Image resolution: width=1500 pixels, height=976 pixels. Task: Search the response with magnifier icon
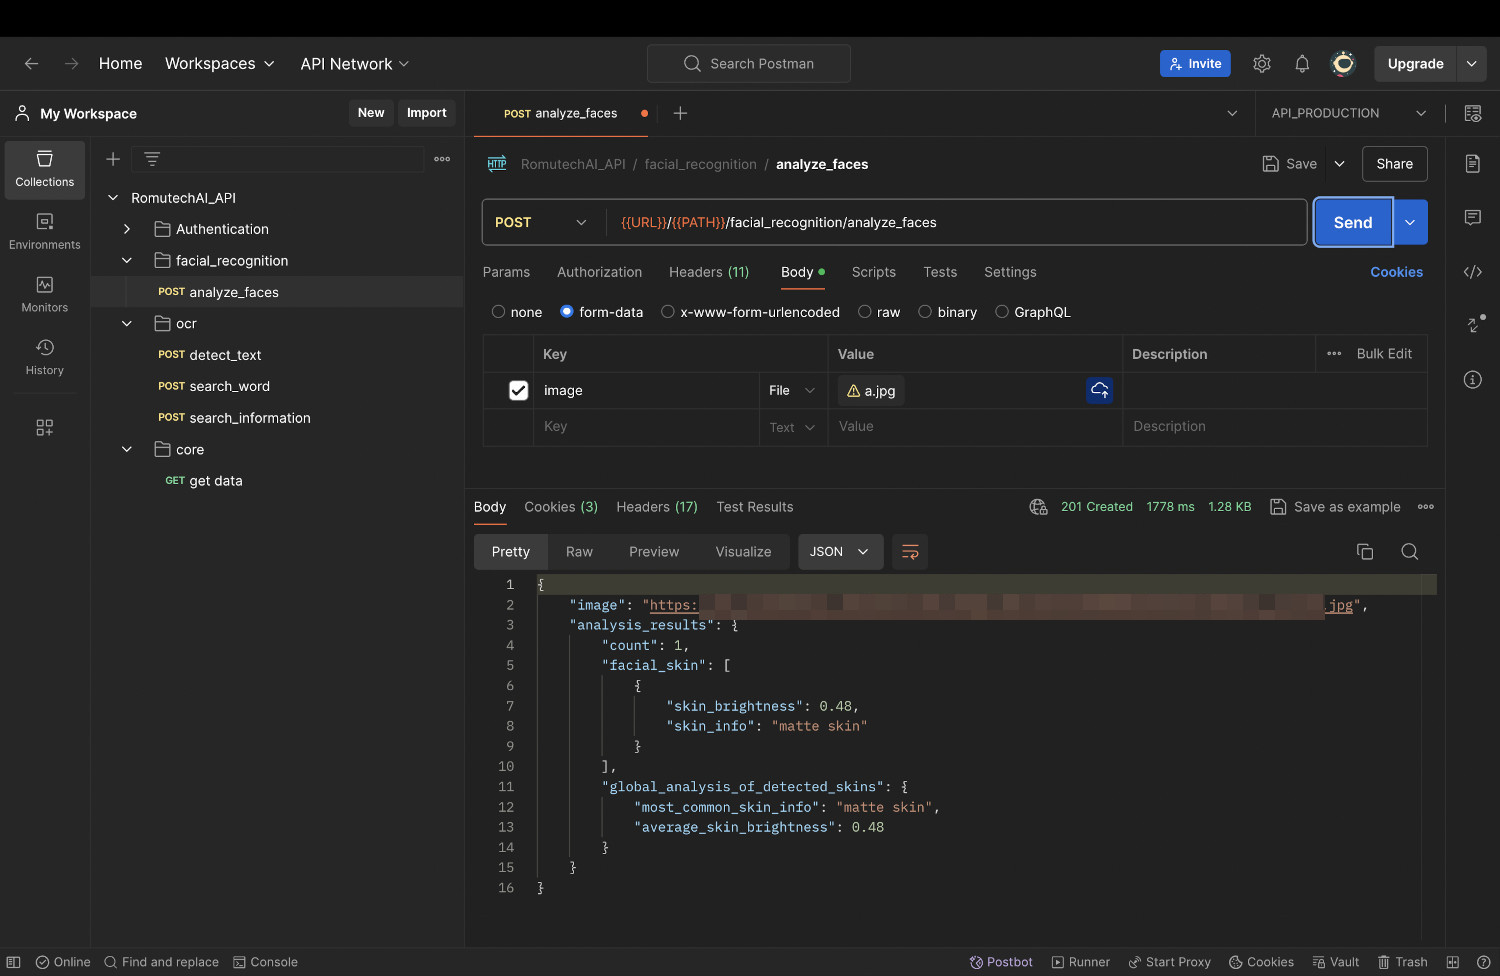click(x=1410, y=552)
